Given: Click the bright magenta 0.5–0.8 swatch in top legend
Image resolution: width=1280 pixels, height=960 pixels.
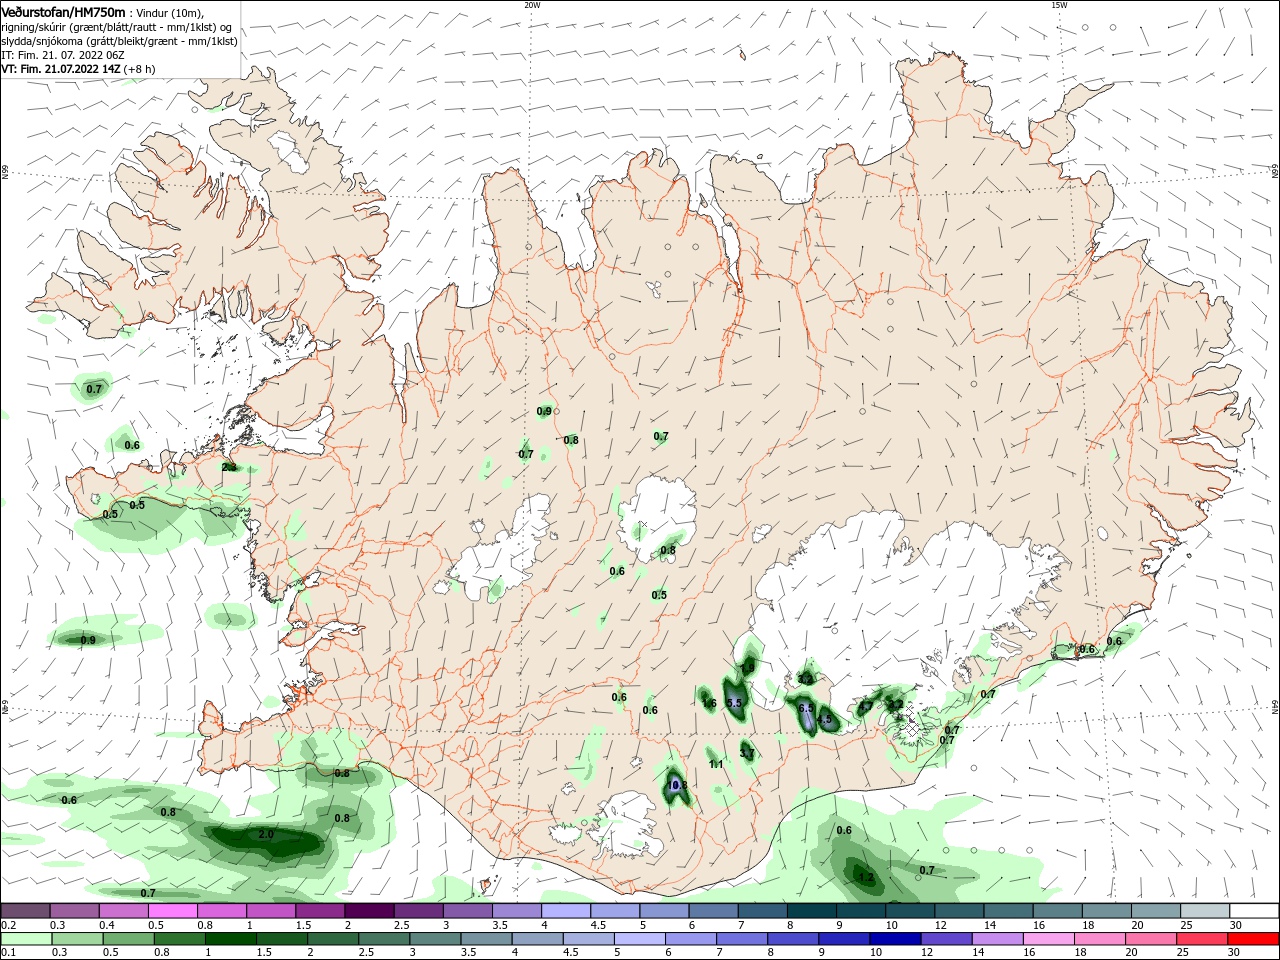Looking at the screenshot, I should pyautogui.click(x=172, y=911).
